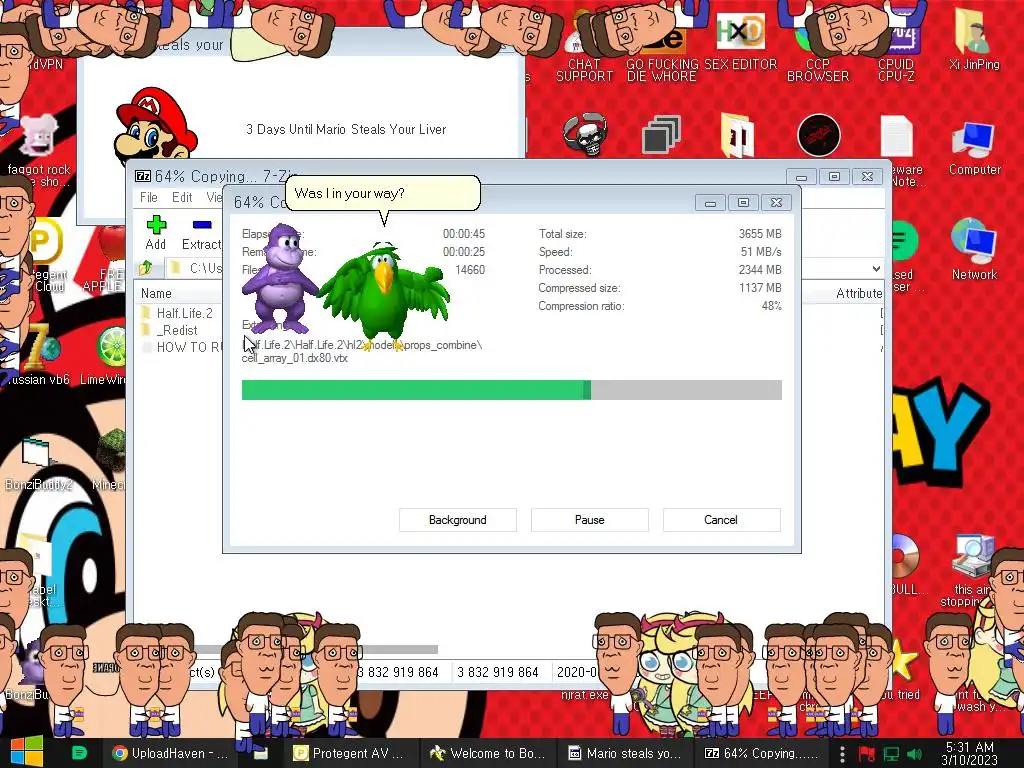Click the green Add icon in 7-Zip
Screen dimensions: 1024x768
point(156,225)
